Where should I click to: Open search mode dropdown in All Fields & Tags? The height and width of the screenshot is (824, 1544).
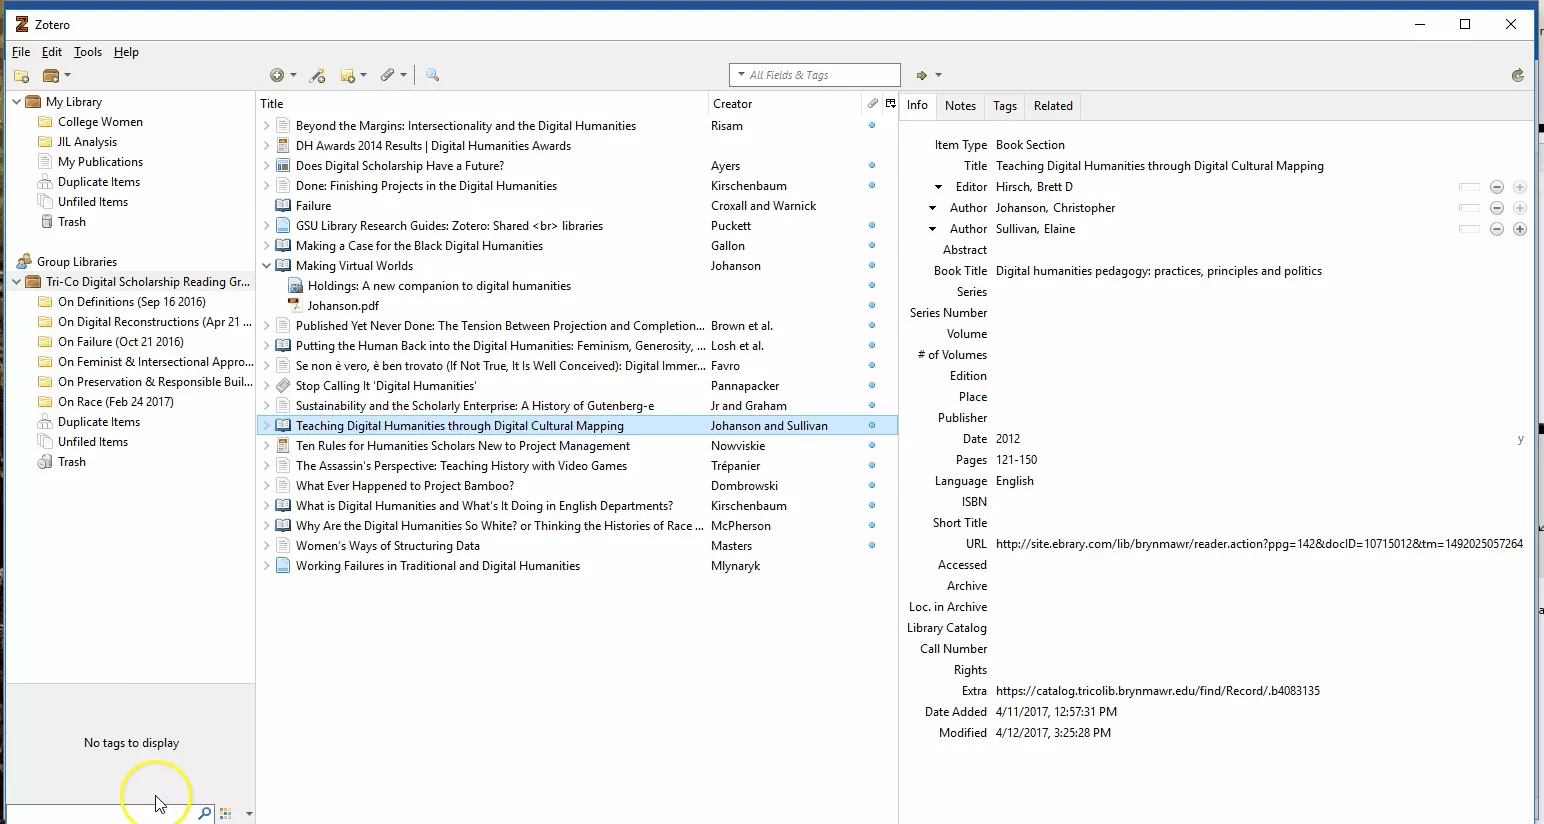pyautogui.click(x=741, y=75)
